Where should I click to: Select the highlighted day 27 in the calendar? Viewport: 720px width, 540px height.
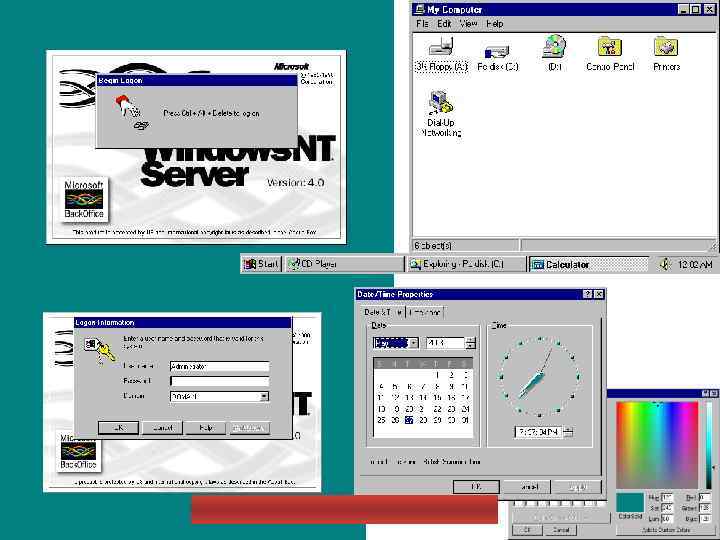point(409,420)
